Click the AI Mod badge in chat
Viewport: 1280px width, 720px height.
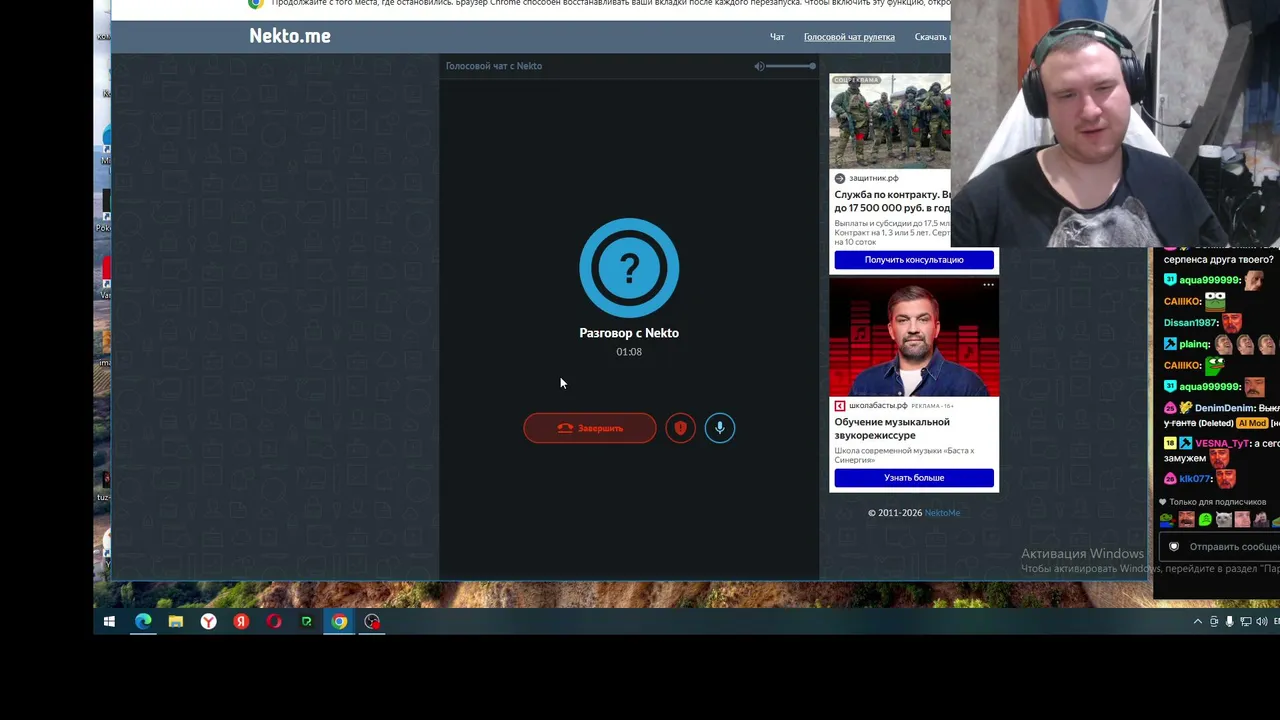tap(1252, 423)
